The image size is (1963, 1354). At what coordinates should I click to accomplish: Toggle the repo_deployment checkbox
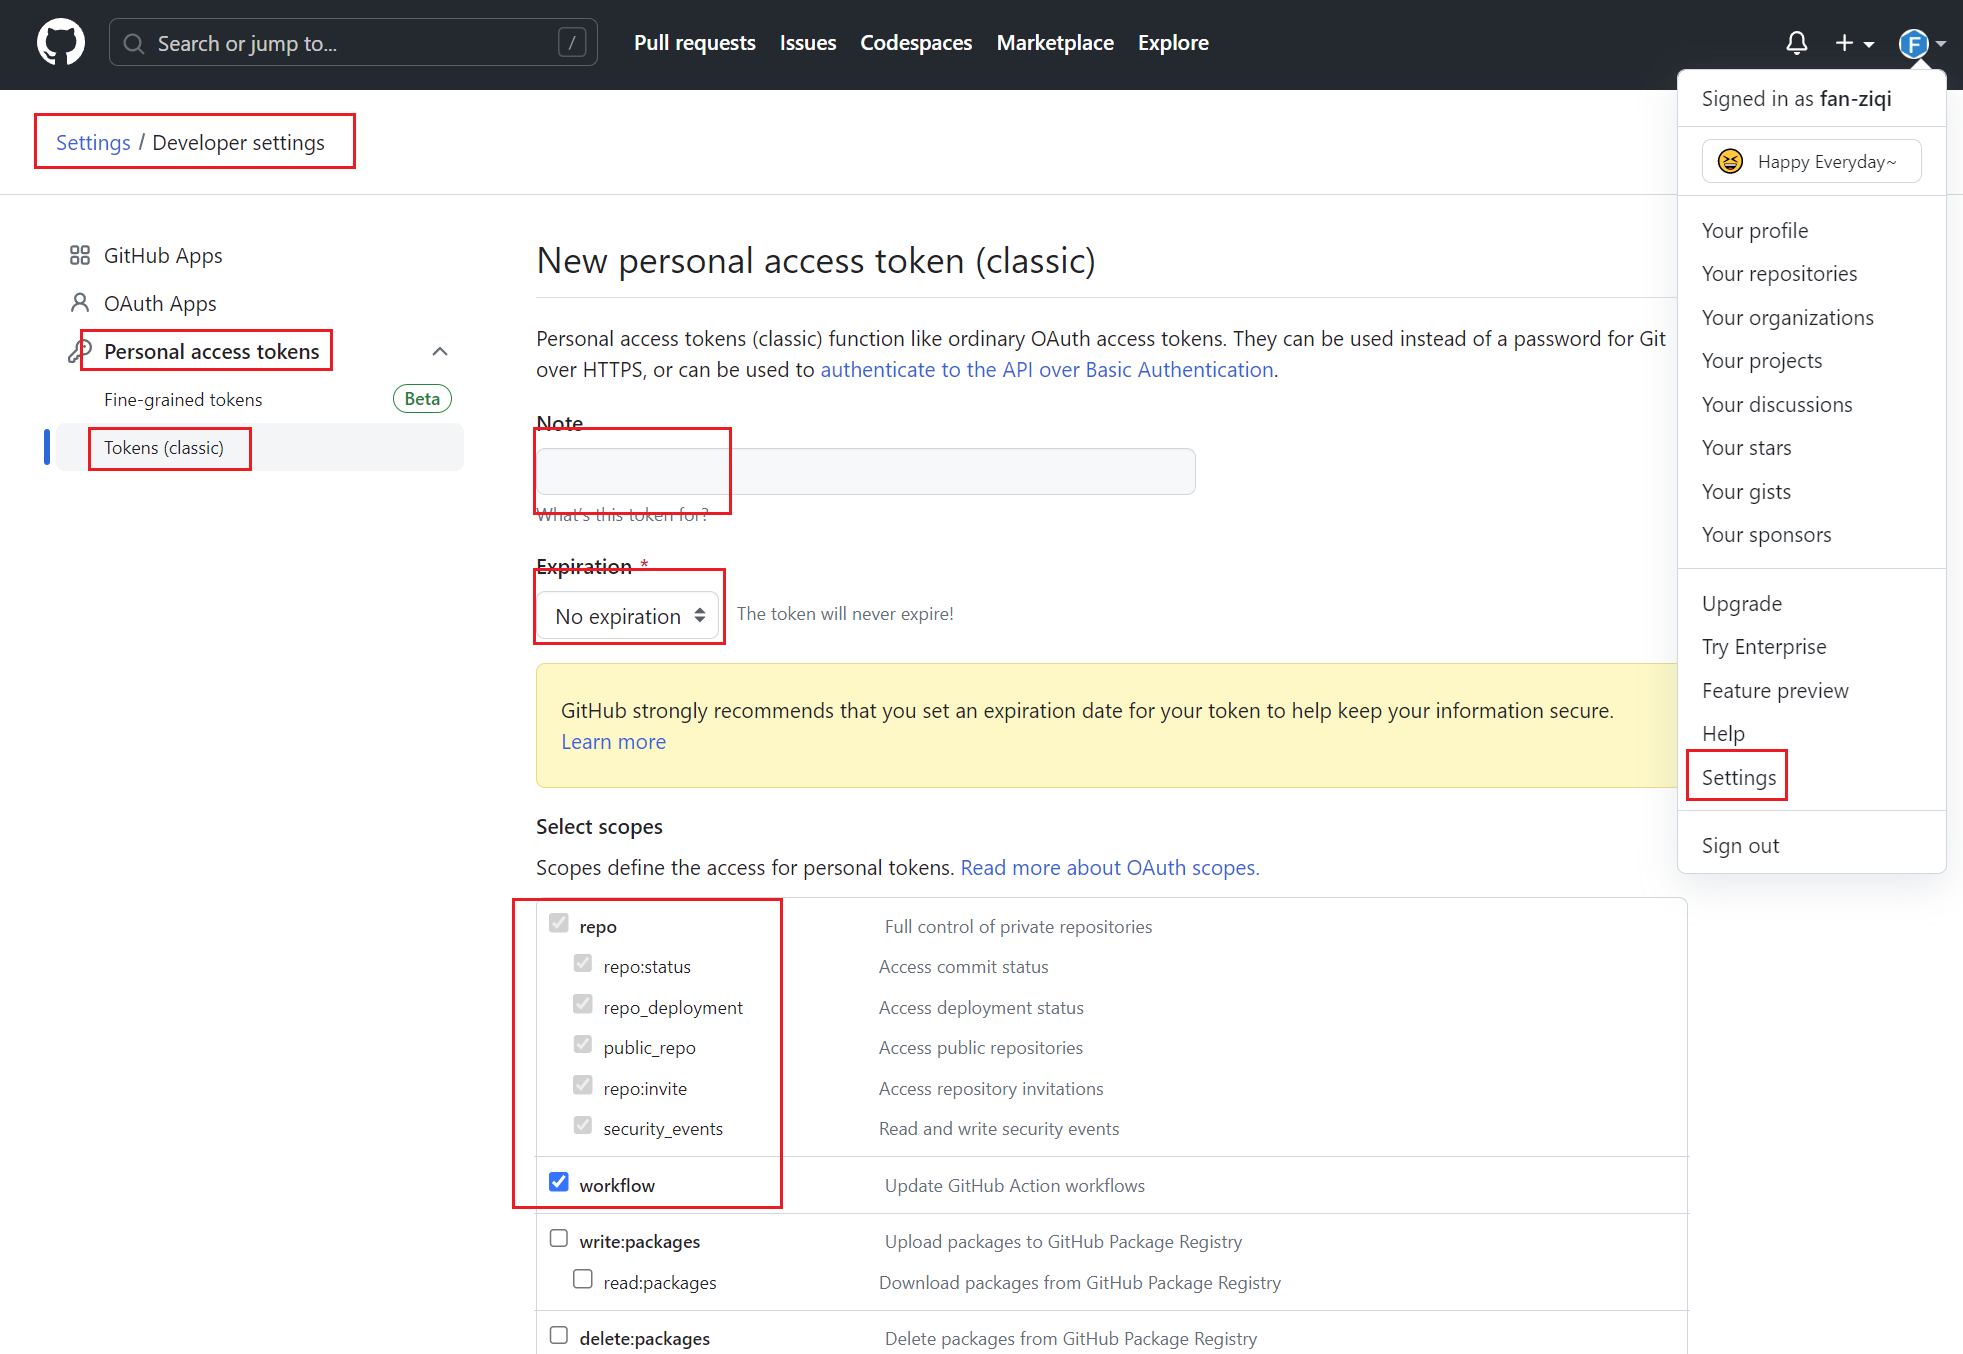[583, 1004]
